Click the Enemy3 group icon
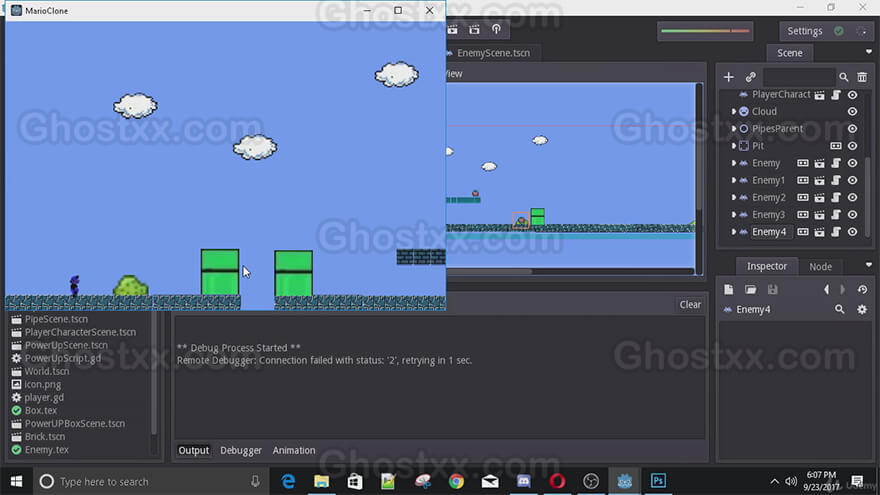880x495 pixels. click(x=803, y=215)
